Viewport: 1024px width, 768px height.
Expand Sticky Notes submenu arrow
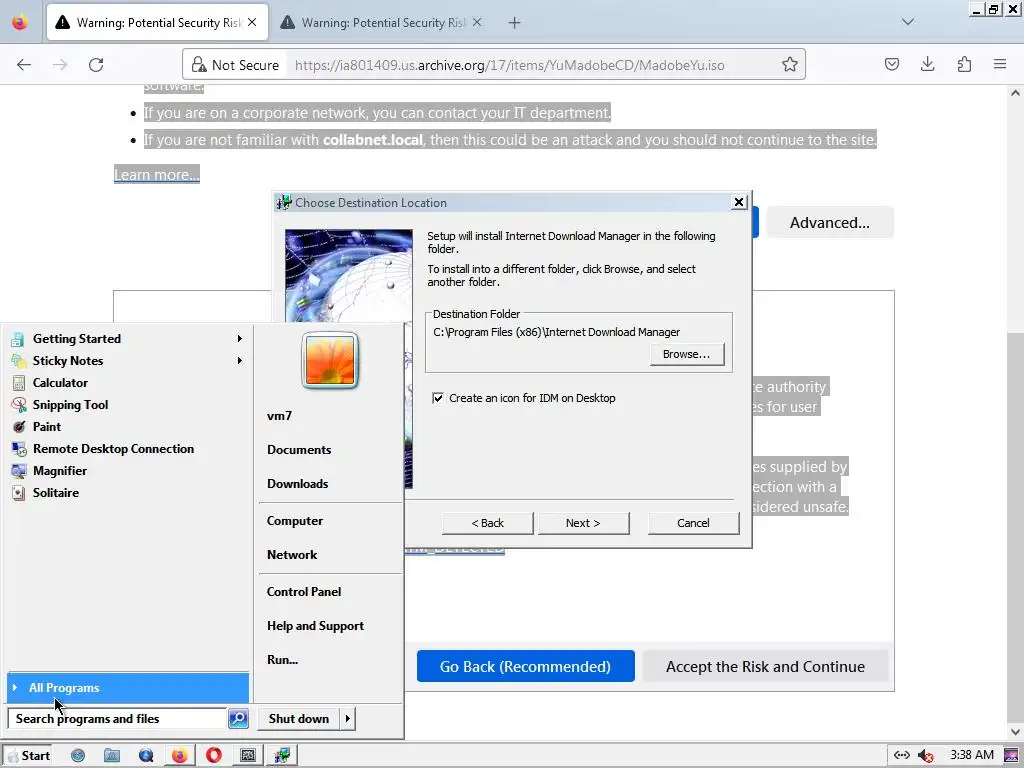coord(240,360)
